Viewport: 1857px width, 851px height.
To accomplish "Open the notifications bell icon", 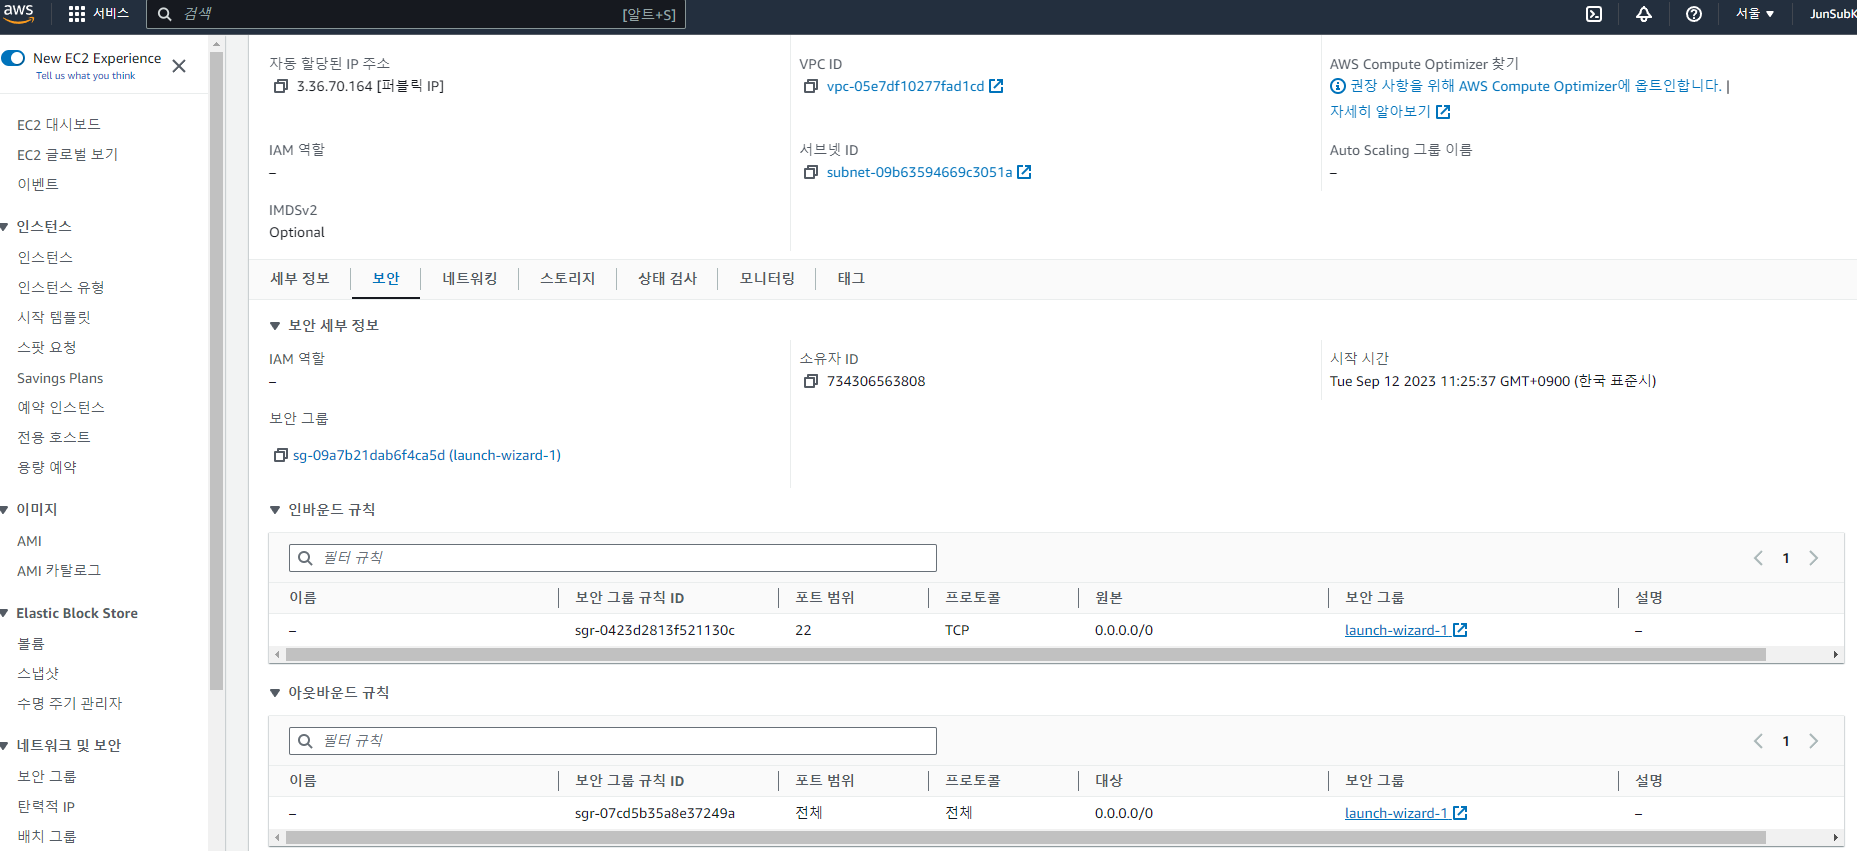I will point(1644,14).
